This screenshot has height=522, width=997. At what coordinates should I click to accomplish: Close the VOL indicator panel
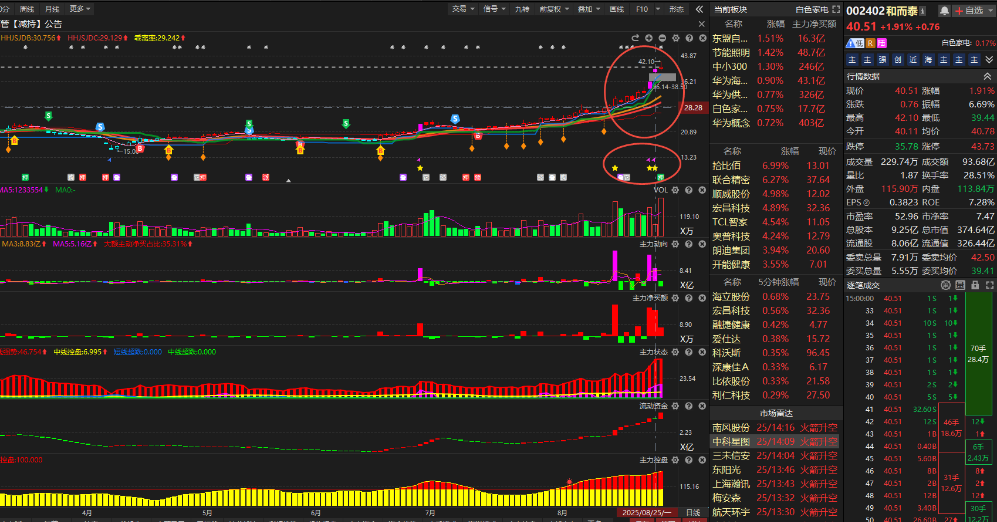(702, 189)
